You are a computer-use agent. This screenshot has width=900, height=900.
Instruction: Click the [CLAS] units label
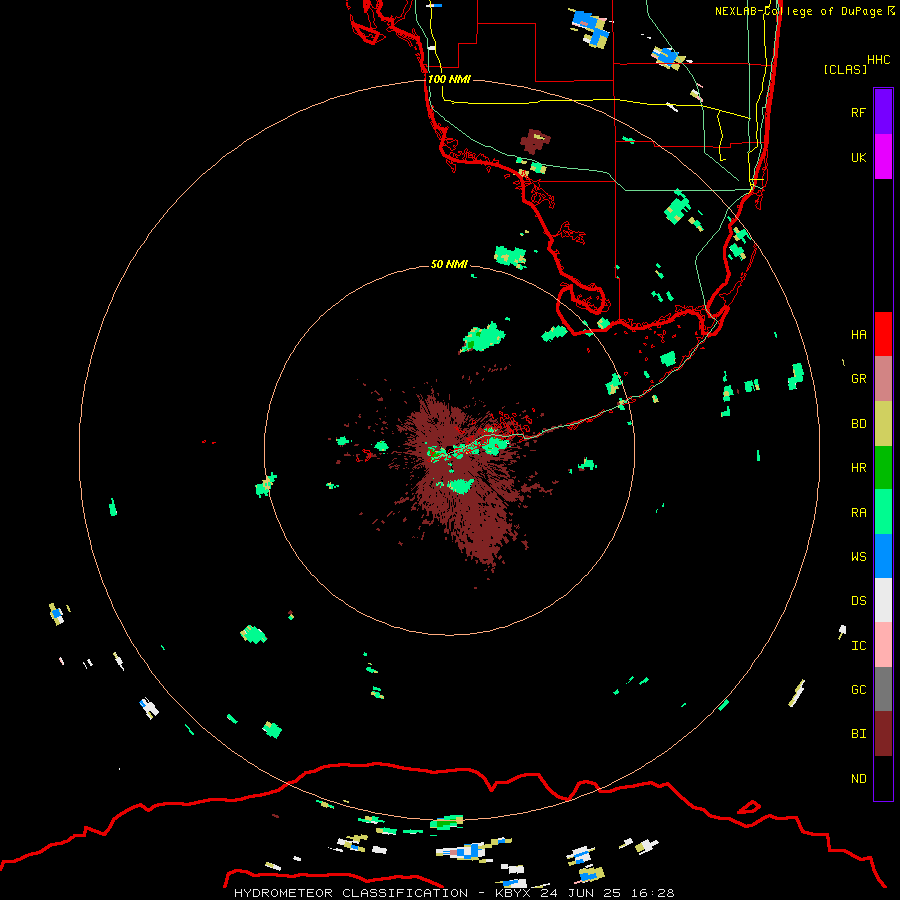coord(845,69)
